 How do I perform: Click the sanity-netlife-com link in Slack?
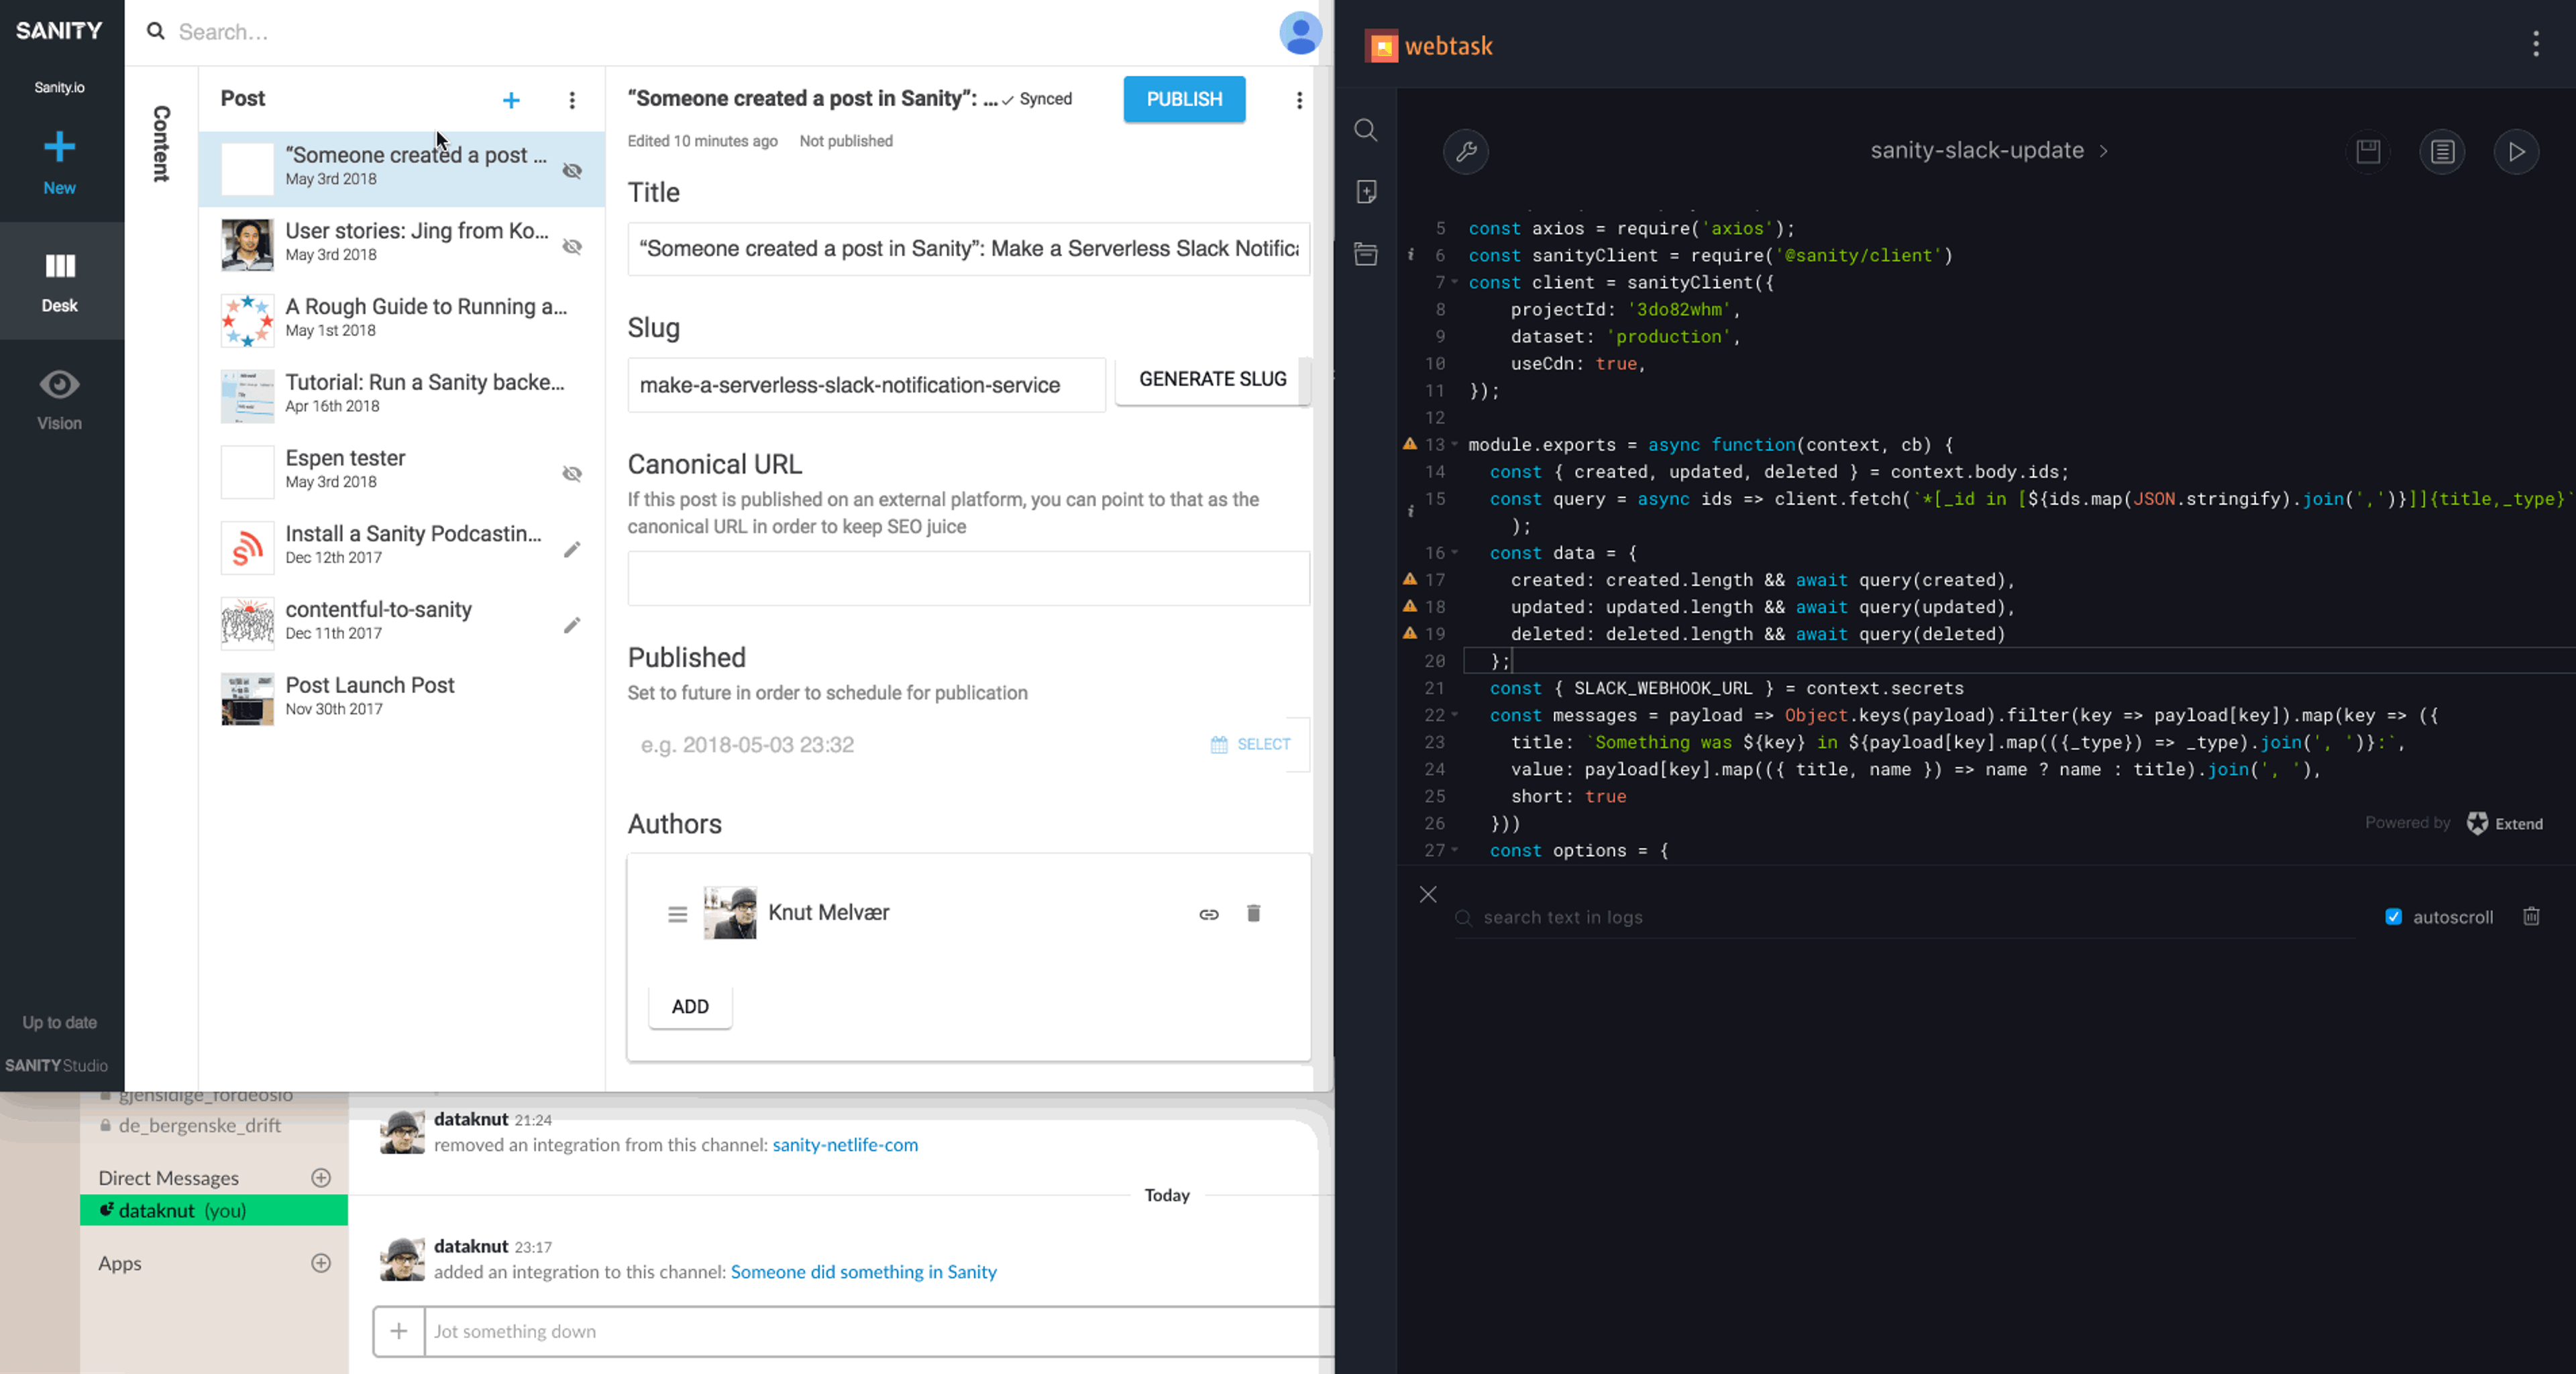(845, 1144)
